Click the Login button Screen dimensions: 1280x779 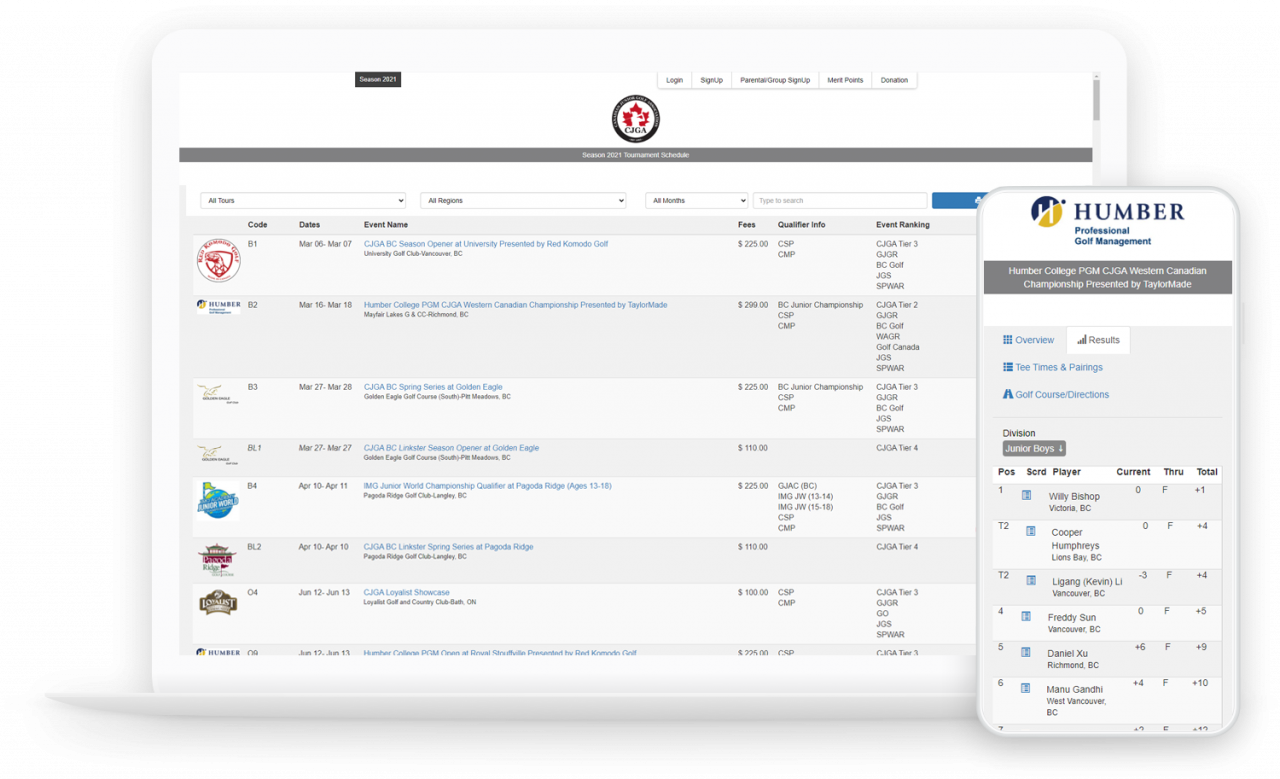tap(674, 80)
